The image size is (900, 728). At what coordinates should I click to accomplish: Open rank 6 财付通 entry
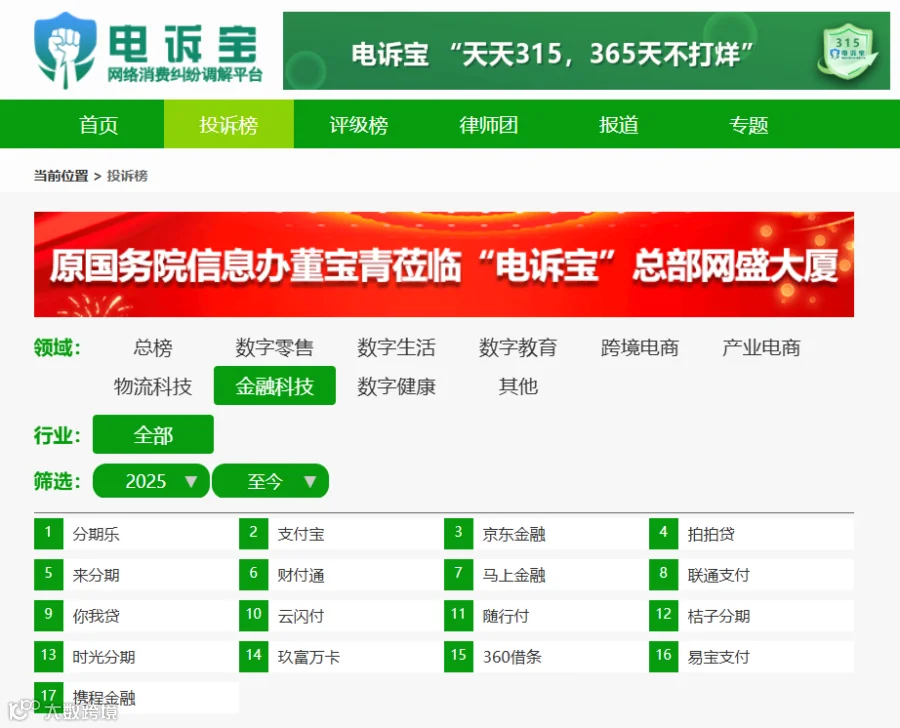(341, 575)
